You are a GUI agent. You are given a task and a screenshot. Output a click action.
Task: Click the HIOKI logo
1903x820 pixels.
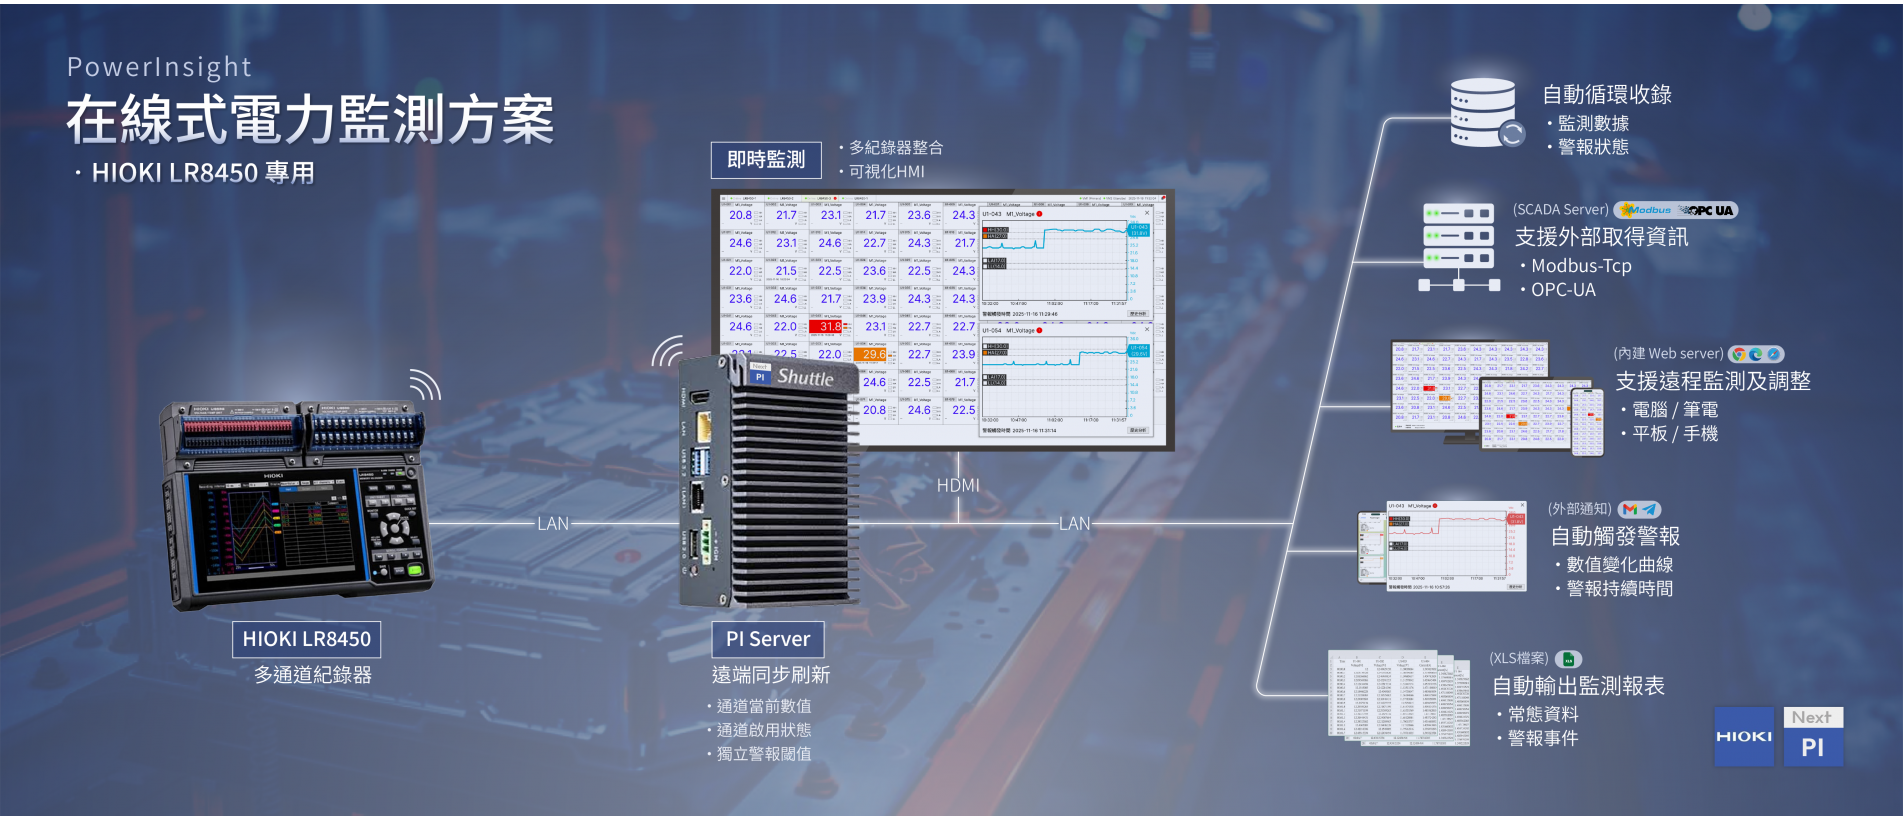pyautogui.click(x=1743, y=737)
